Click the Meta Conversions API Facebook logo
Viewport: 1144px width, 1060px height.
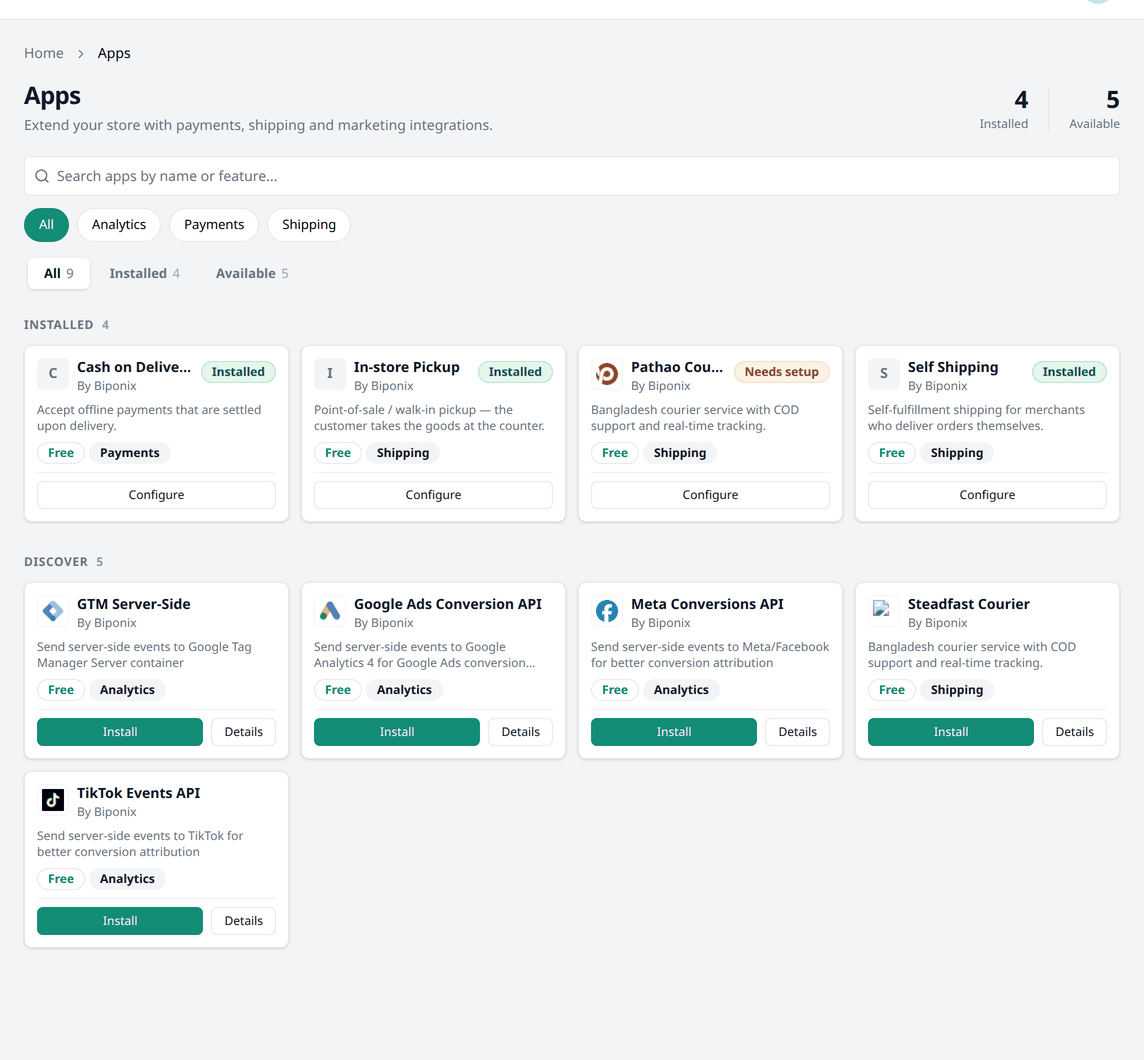(606, 611)
